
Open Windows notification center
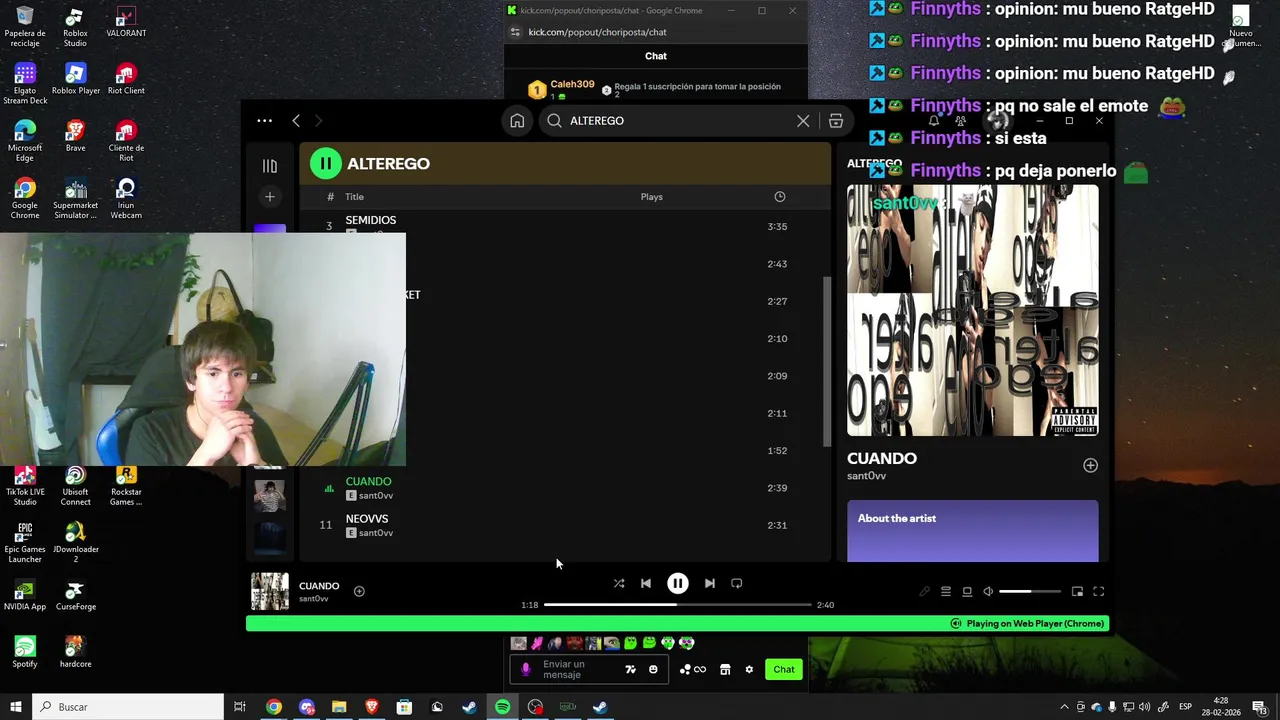(x=1259, y=707)
